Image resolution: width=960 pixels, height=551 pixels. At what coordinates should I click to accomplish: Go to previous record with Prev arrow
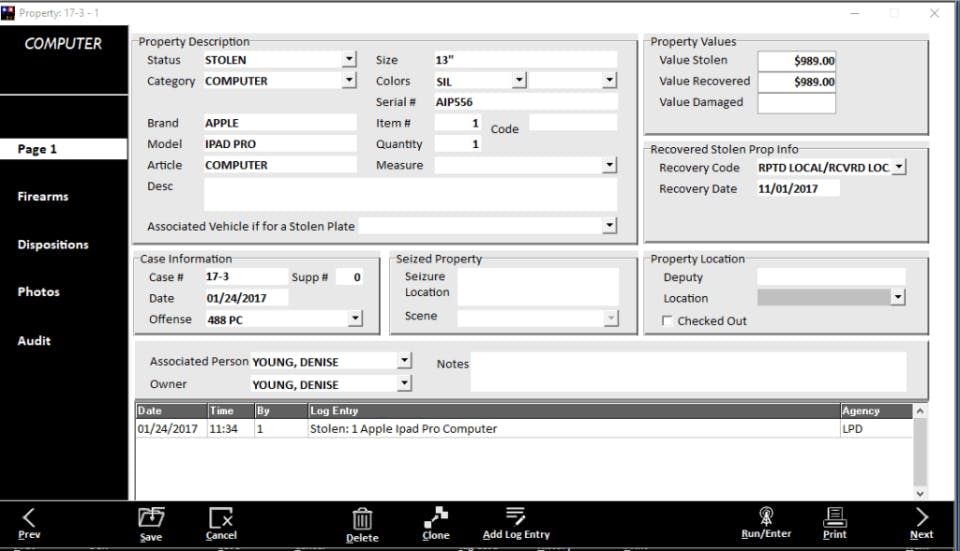tap(29, 524)
